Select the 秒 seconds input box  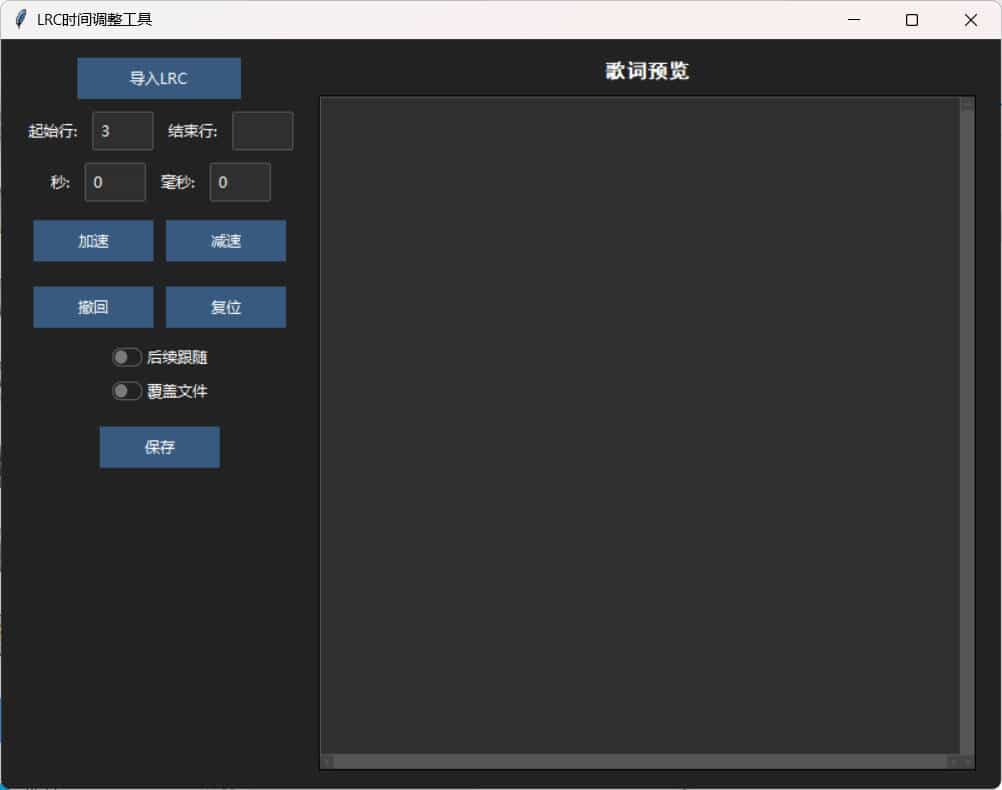pyautogui.click(x=114, y=182)
